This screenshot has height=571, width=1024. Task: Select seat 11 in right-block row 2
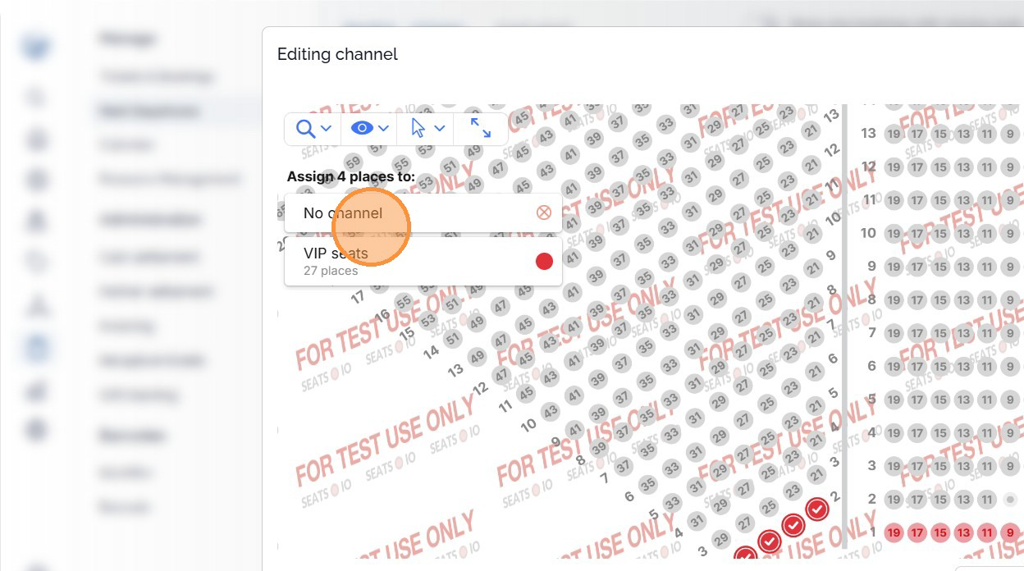coord(987,499)
